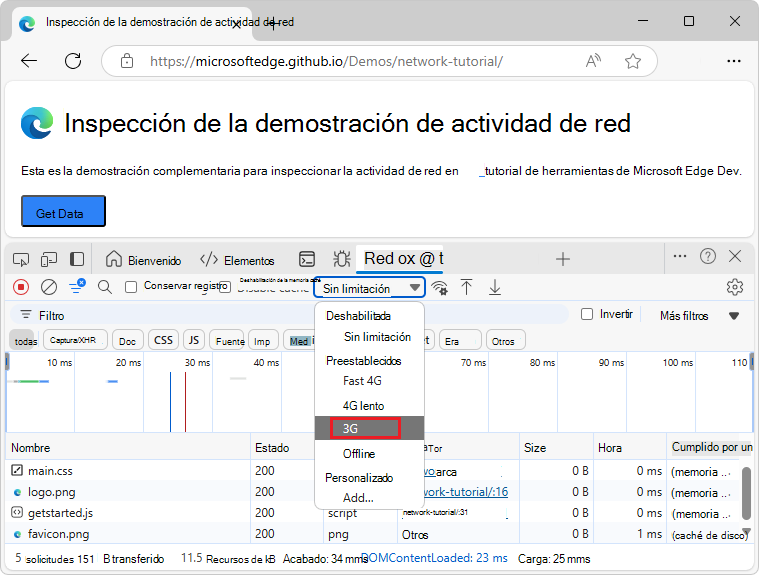The image size is (759, 575).
Task: Click the lock site info icon
Action: [x=127, y=61]
